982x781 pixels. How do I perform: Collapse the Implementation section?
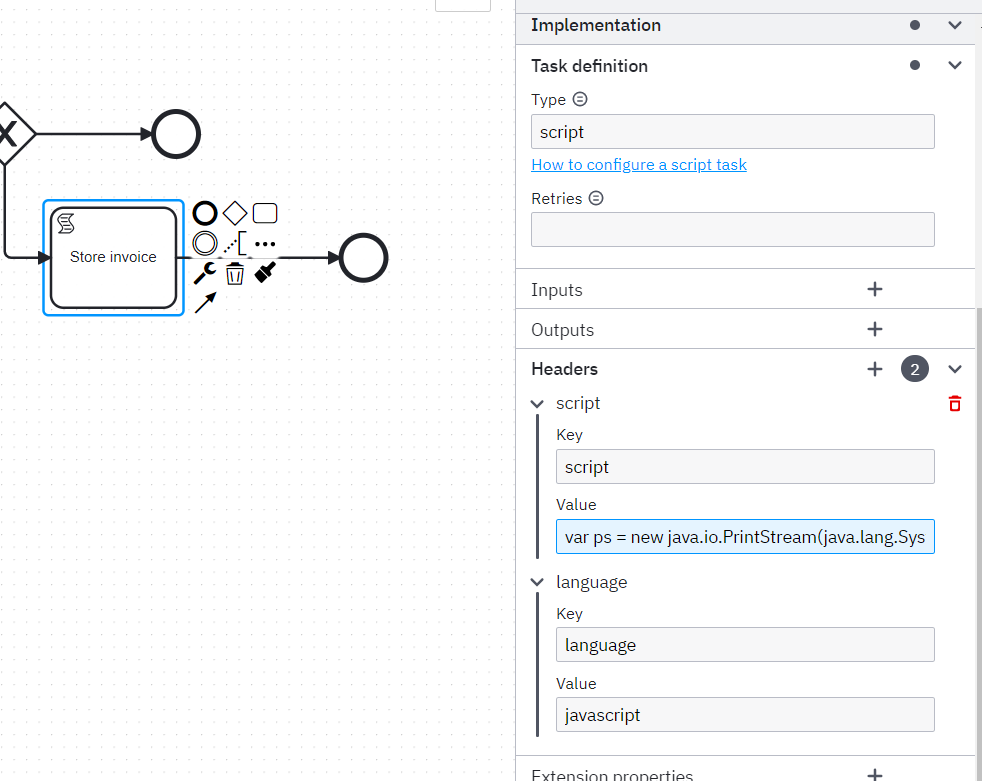click(954, 25)
